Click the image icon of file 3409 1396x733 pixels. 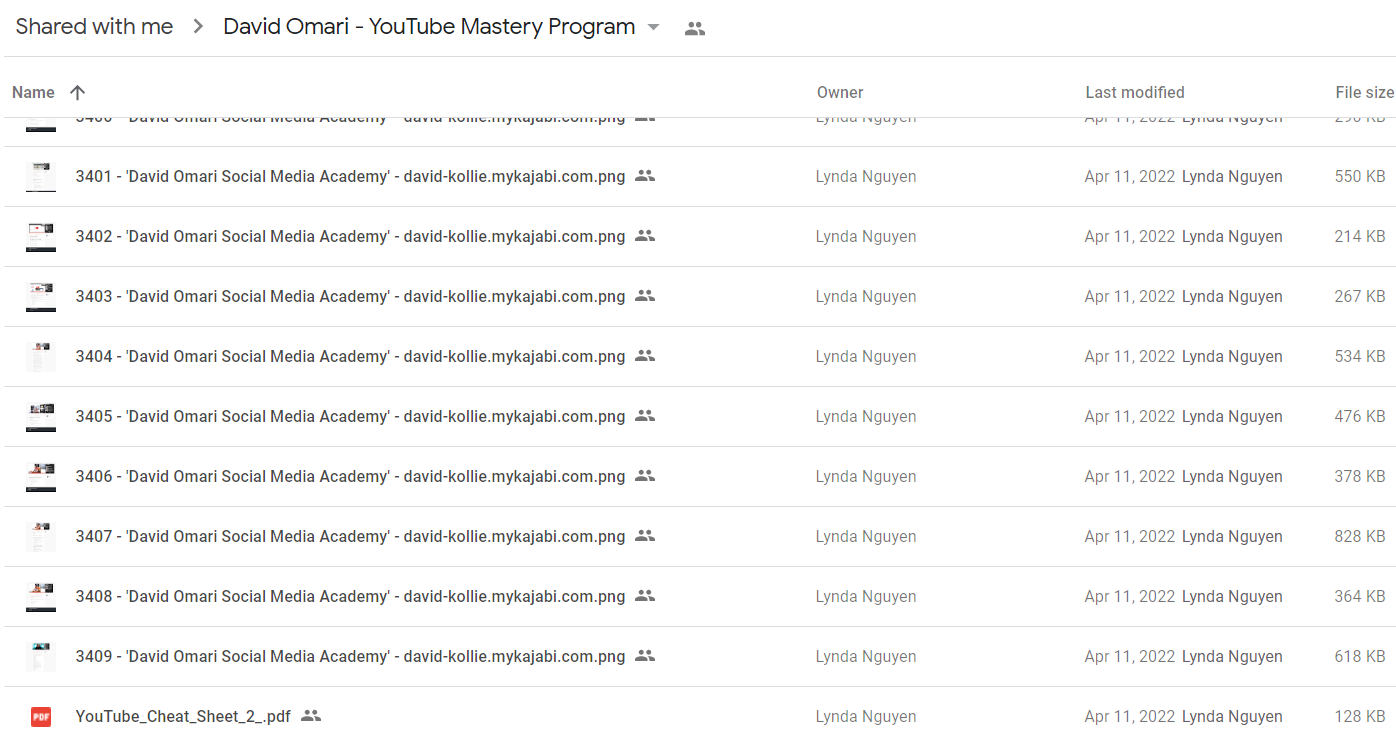point(41,657)
